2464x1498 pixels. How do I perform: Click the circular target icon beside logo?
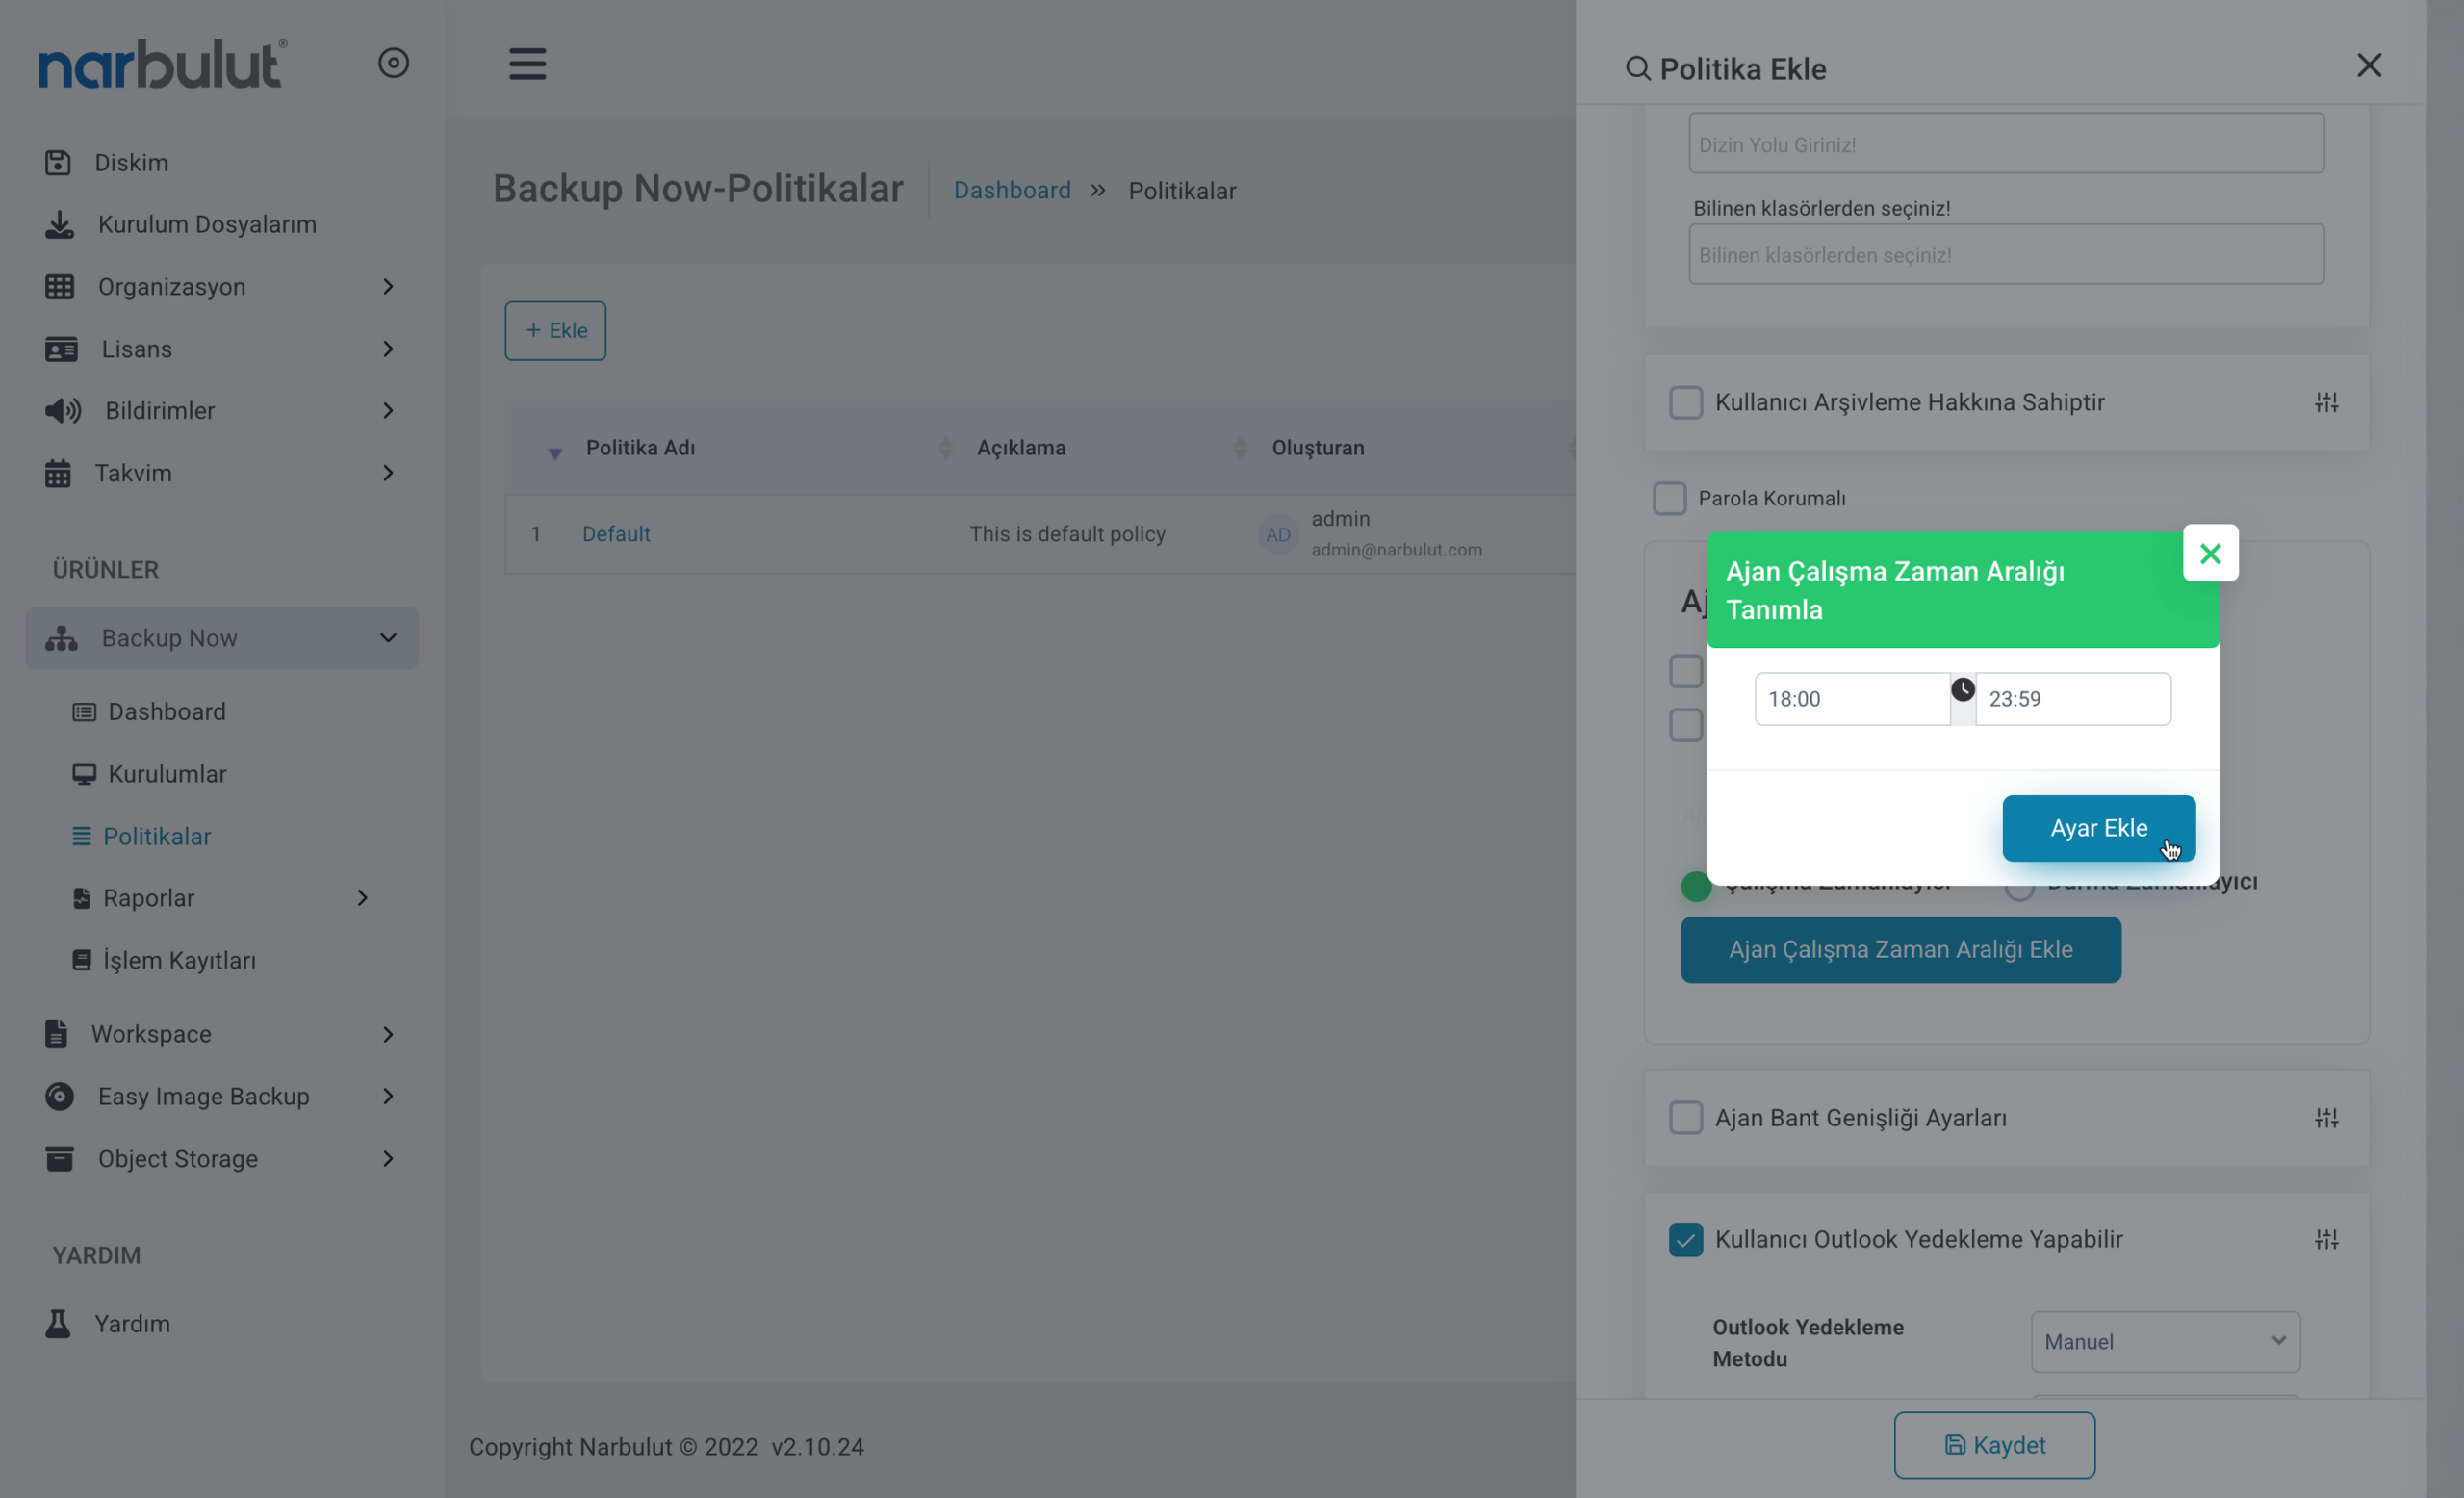tap(393, 63)
